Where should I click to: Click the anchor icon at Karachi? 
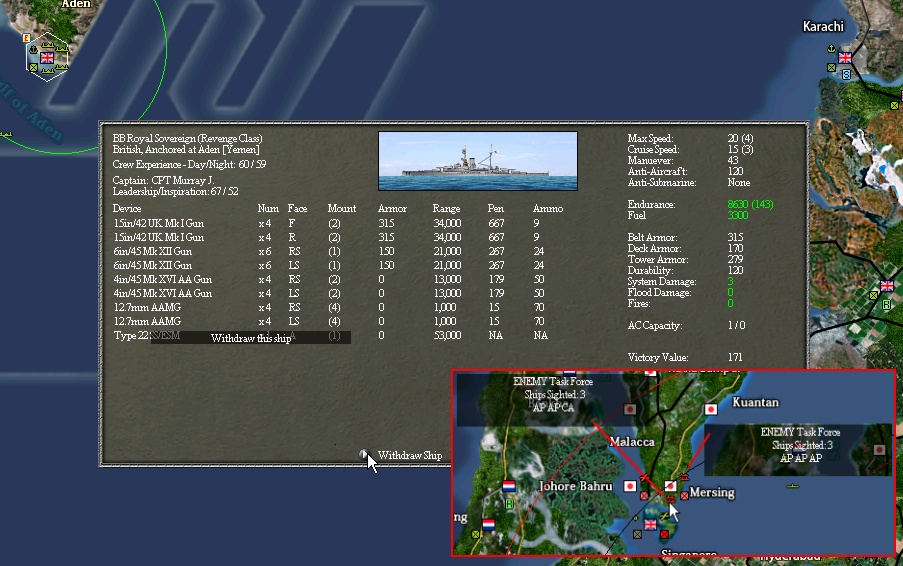point(831,48)
